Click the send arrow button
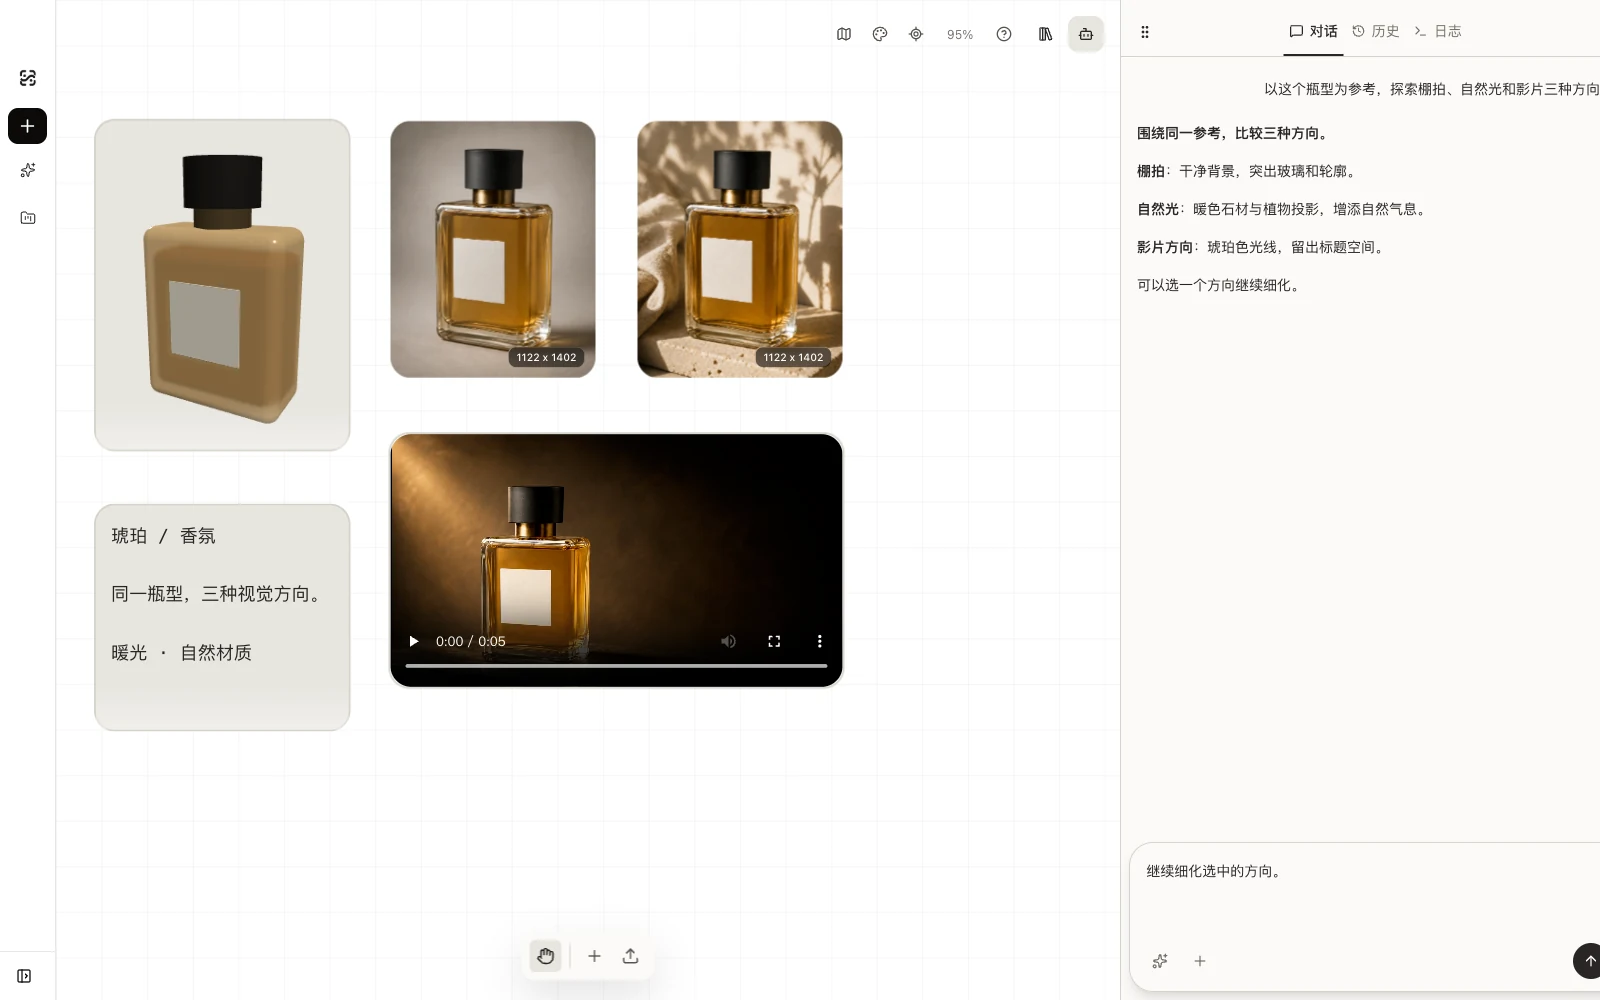The height and width of the screenshot is (1000, 1600). (x=1588, y=960)
